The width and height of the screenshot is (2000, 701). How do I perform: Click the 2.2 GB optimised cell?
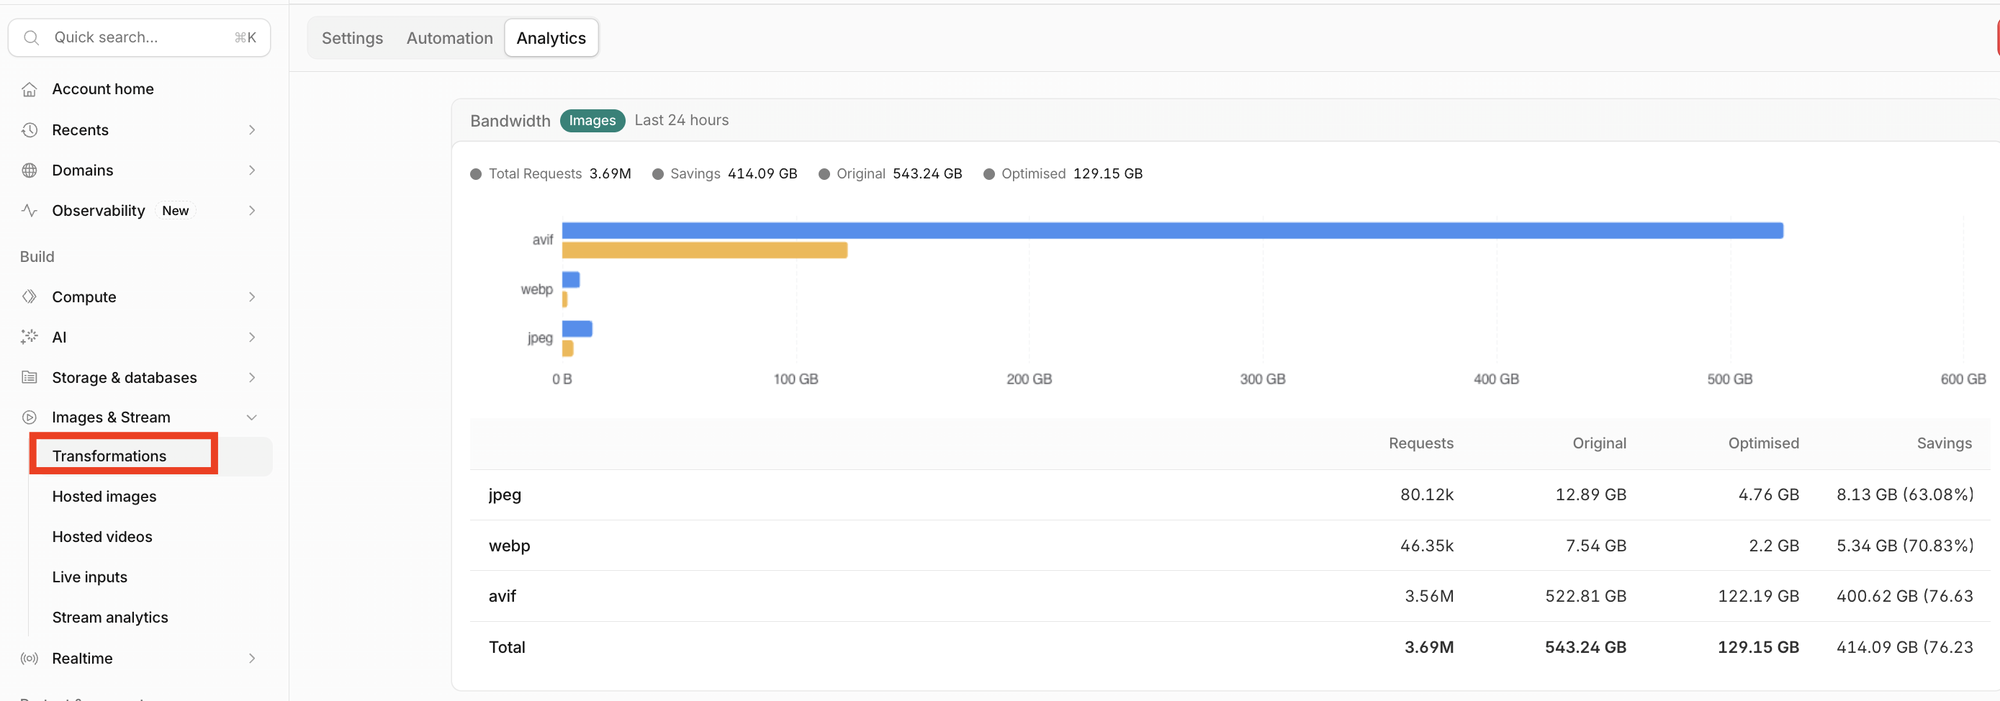click(x=1774, y=546)
